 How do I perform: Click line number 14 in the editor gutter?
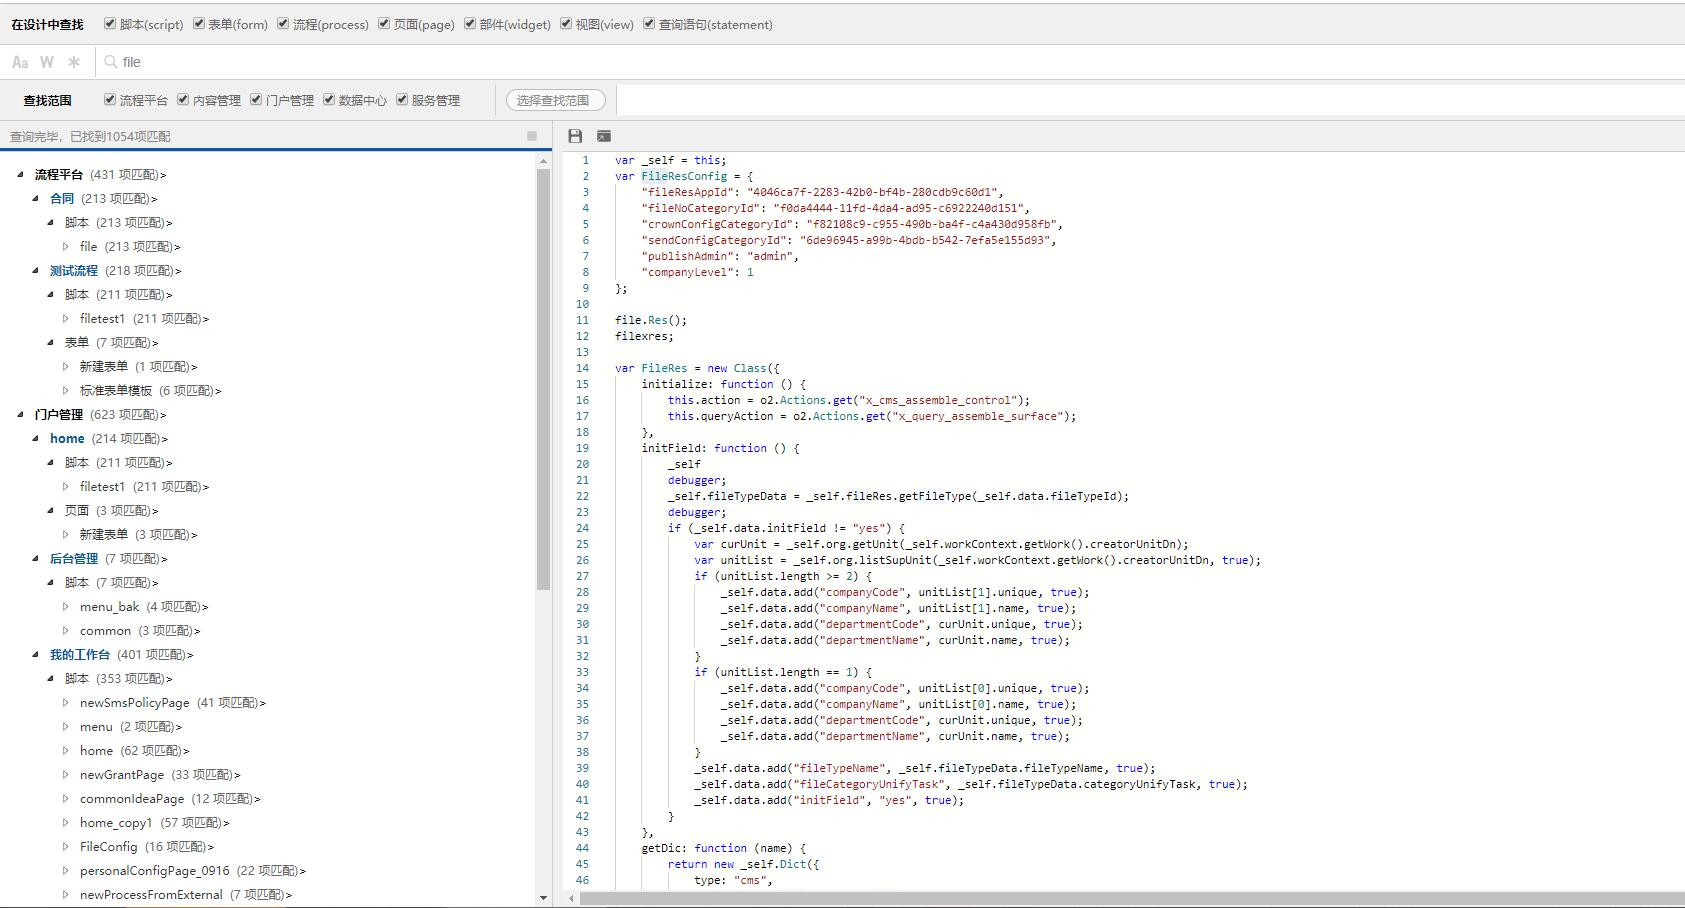(x=583, y=368)
